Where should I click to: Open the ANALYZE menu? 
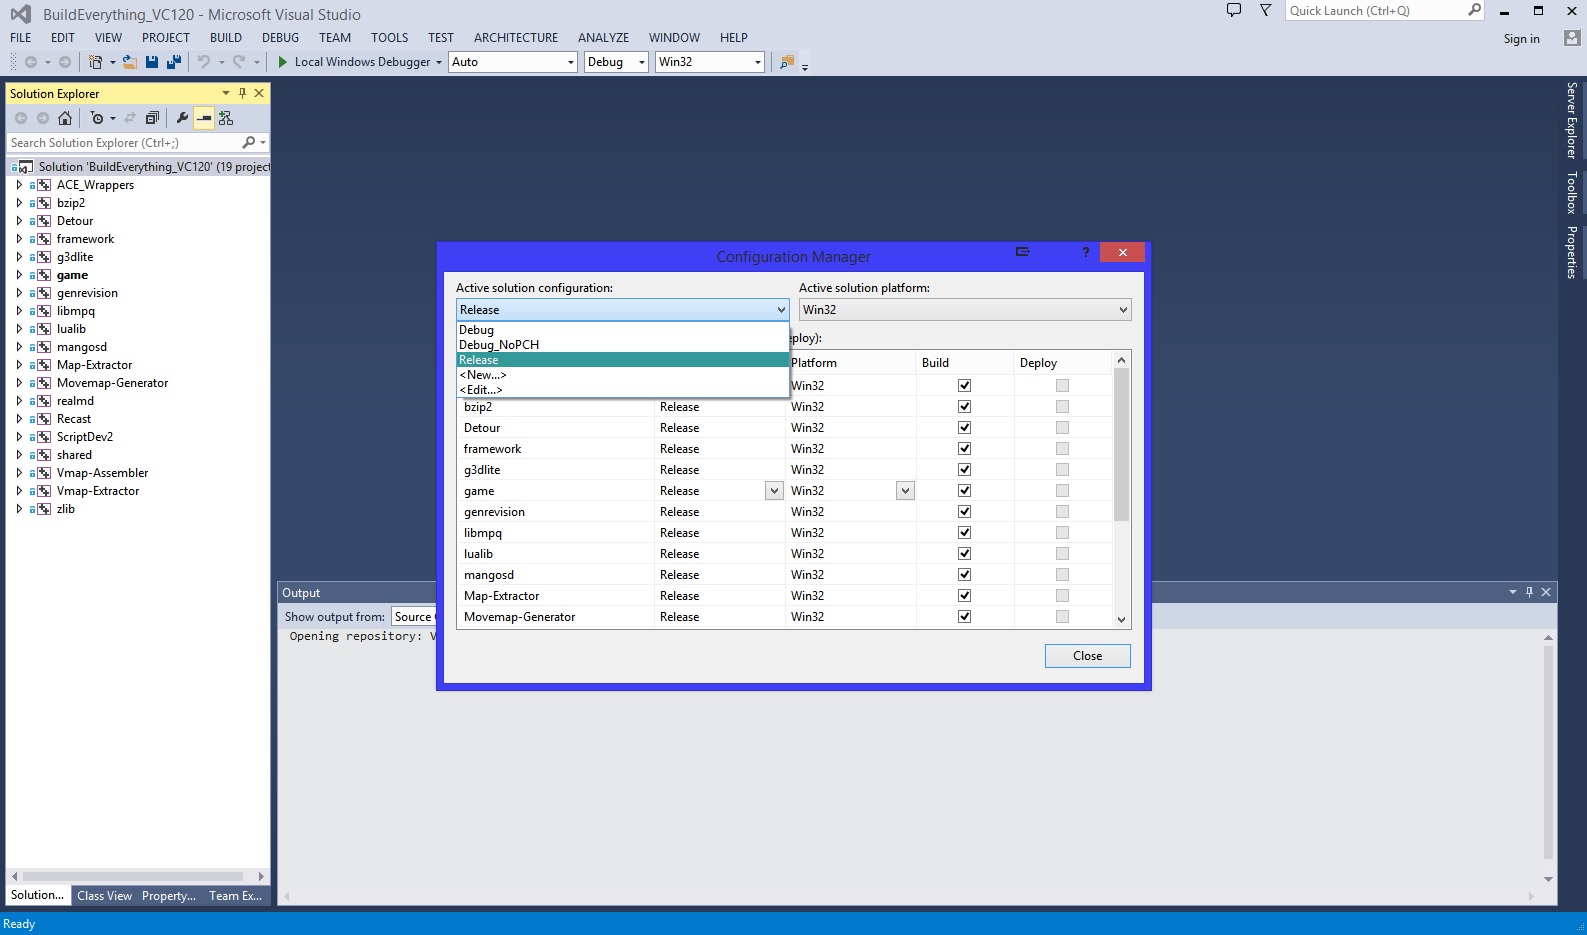(603, 38)
